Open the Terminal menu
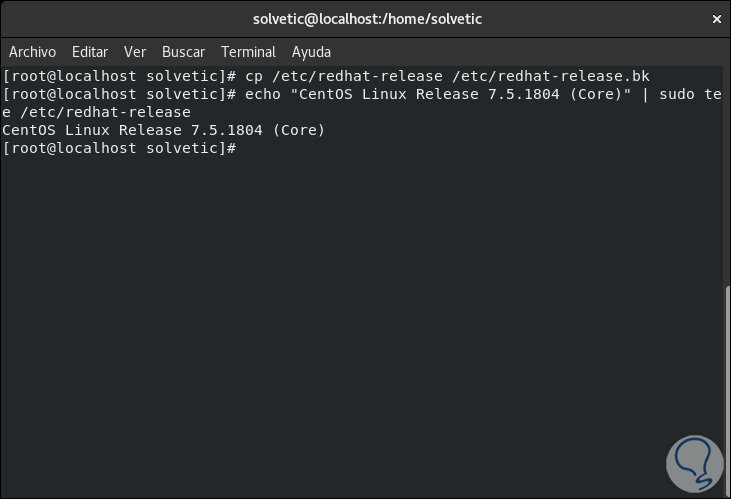Image resolution: width=731 pixels, height=499 pixels. [248, 52]
